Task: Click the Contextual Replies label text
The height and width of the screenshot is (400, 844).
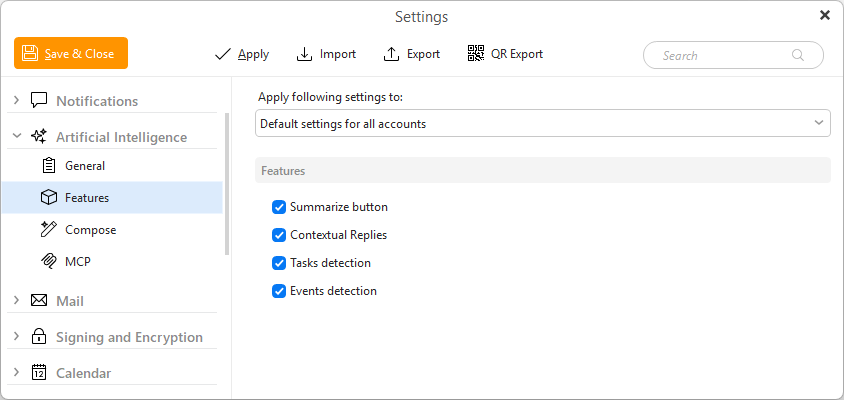Action: (339, 235)
